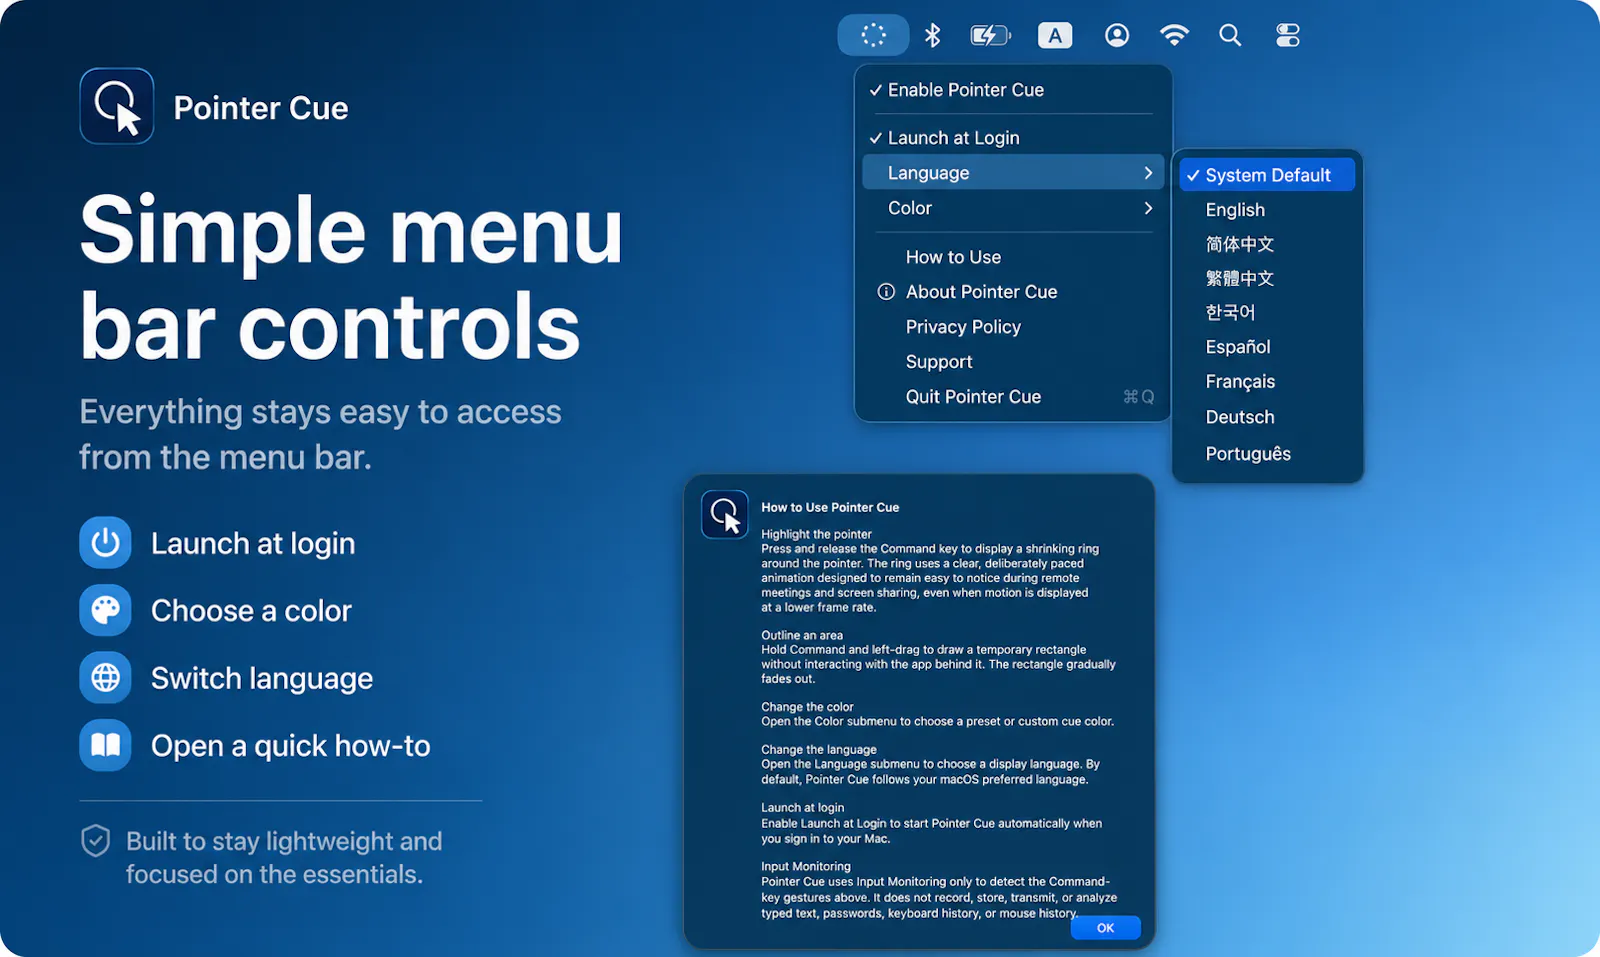Click the power icon beside Launch at login
This screenshot has width=1600, height=957.
[105, 543]
